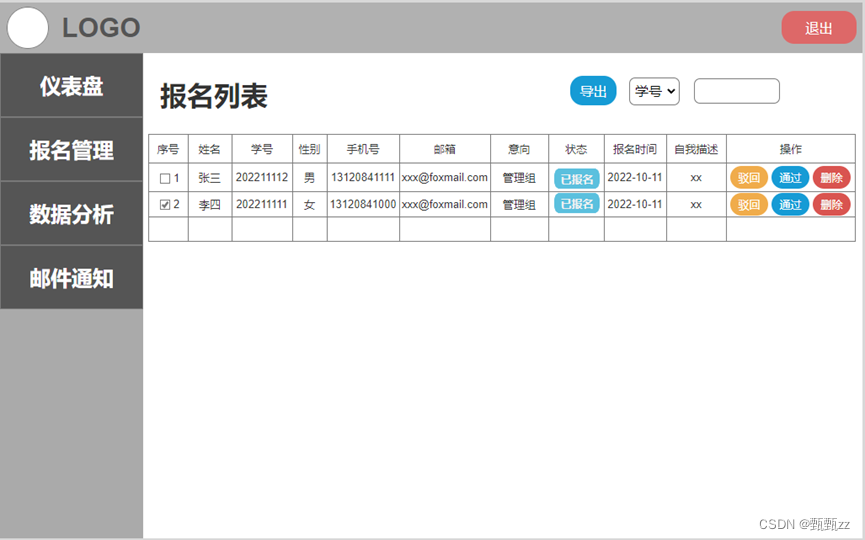Click the LOGO text in header
The width and height of the screenshot is (865, 540).
(101, 28)
